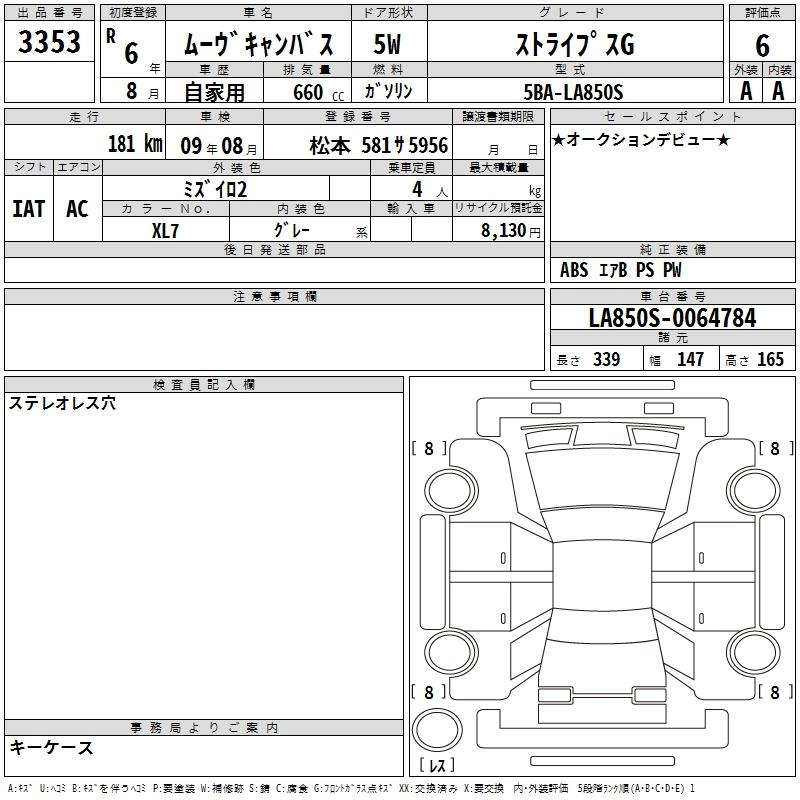Select the lot number 3353 field
This screenshot has height=800, width=800.
point(50,44)
